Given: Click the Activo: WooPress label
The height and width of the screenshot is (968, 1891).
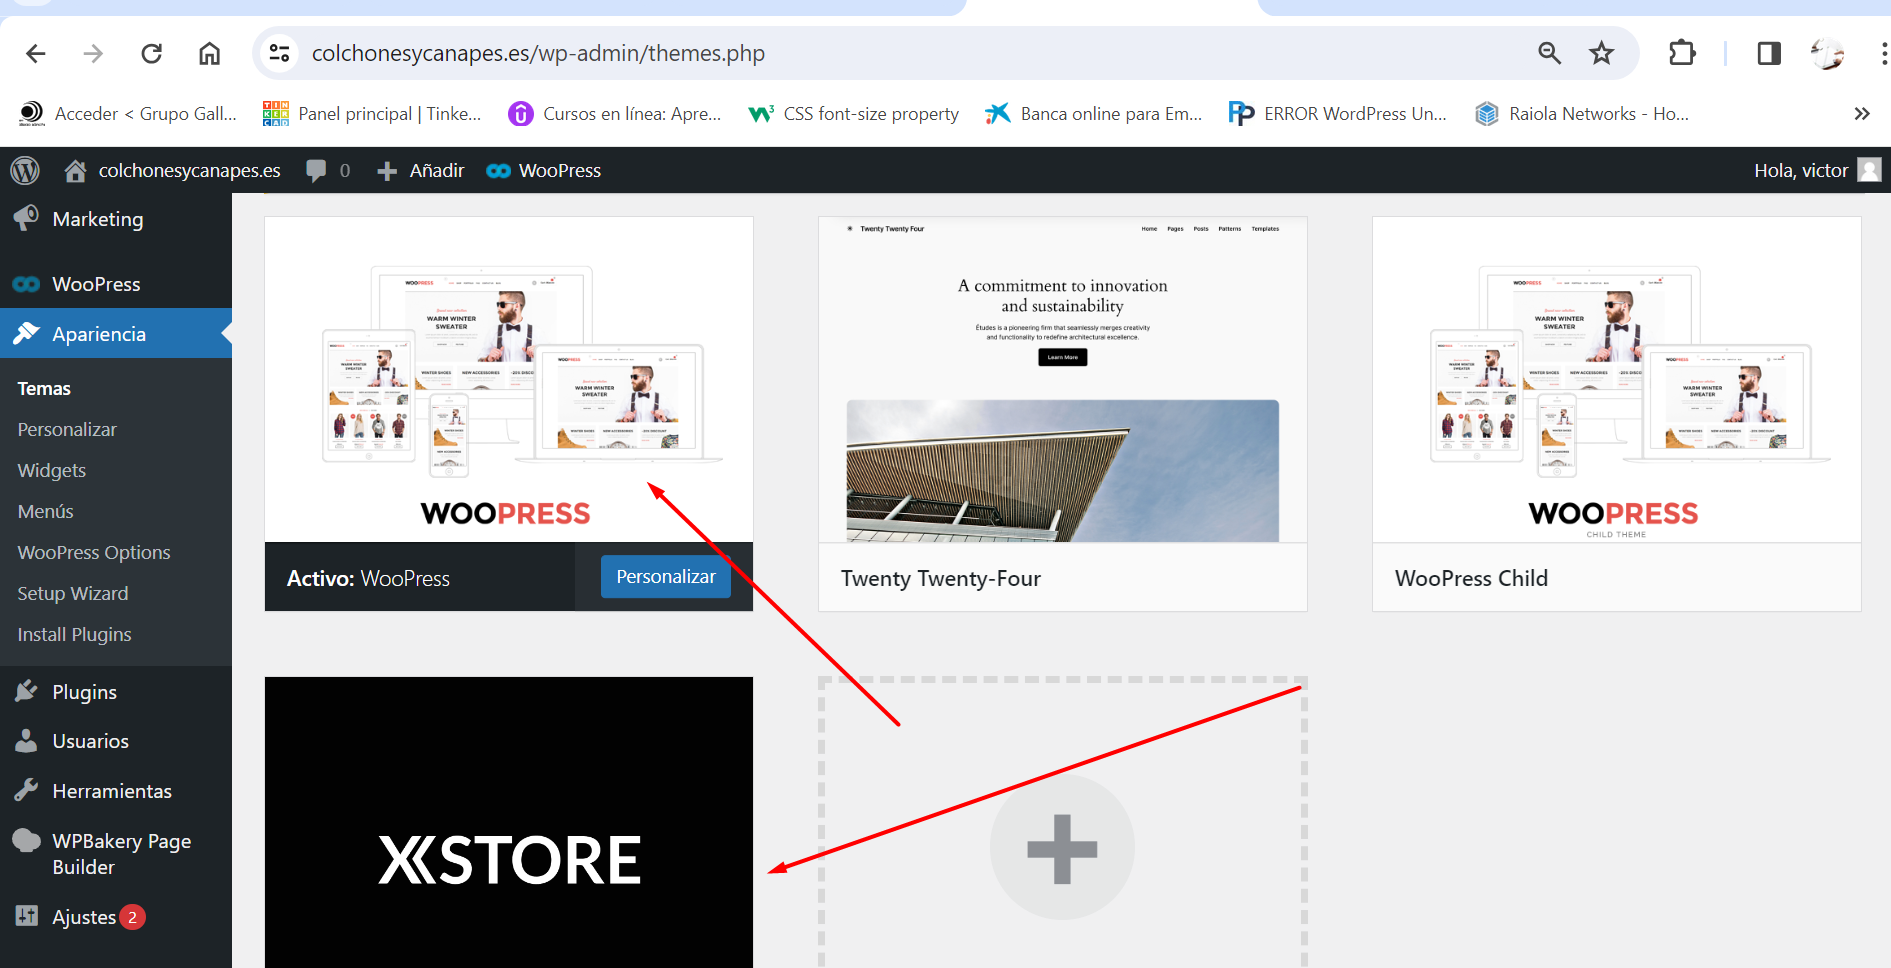Looking at the screenshot, I should [368, 579].
